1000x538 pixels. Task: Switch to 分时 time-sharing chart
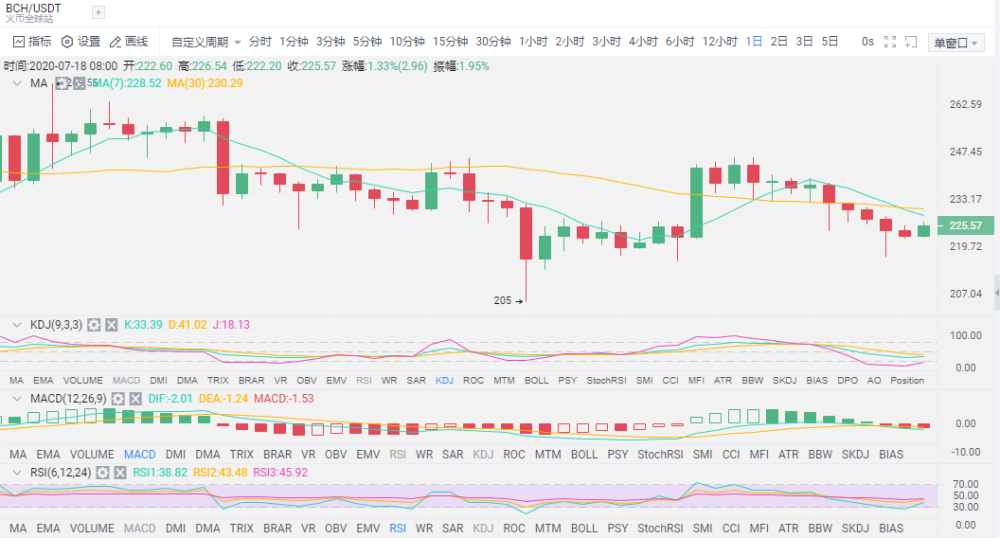[260, 42]
